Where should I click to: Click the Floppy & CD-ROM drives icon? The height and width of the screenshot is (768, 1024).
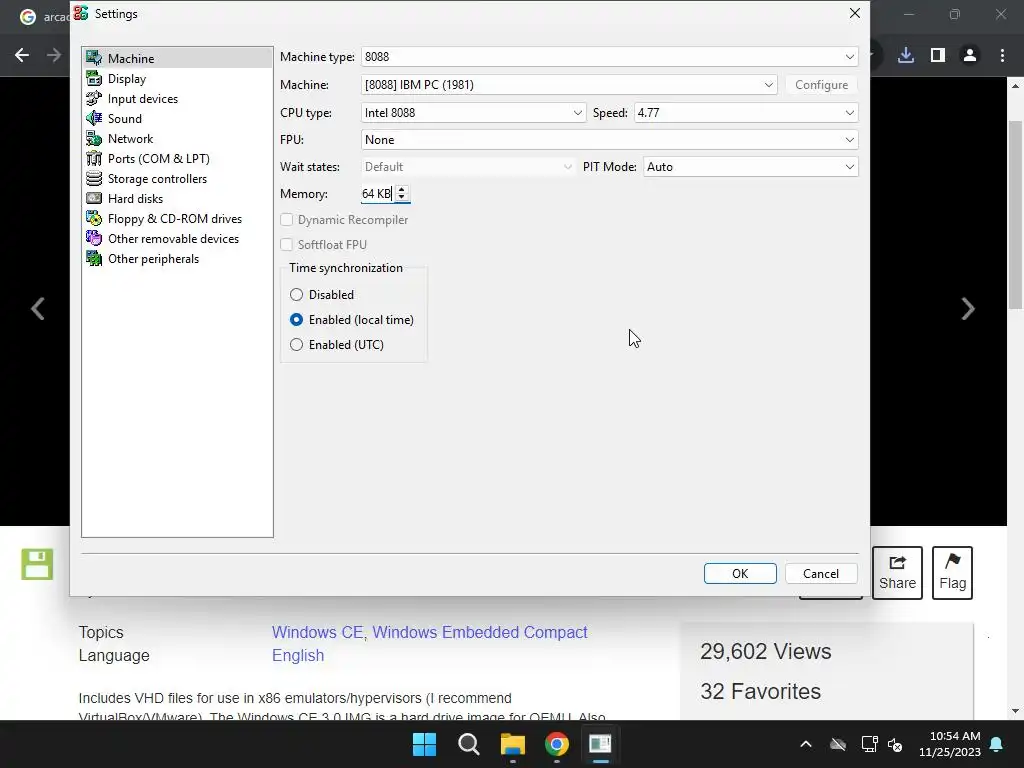pos(94,219)
